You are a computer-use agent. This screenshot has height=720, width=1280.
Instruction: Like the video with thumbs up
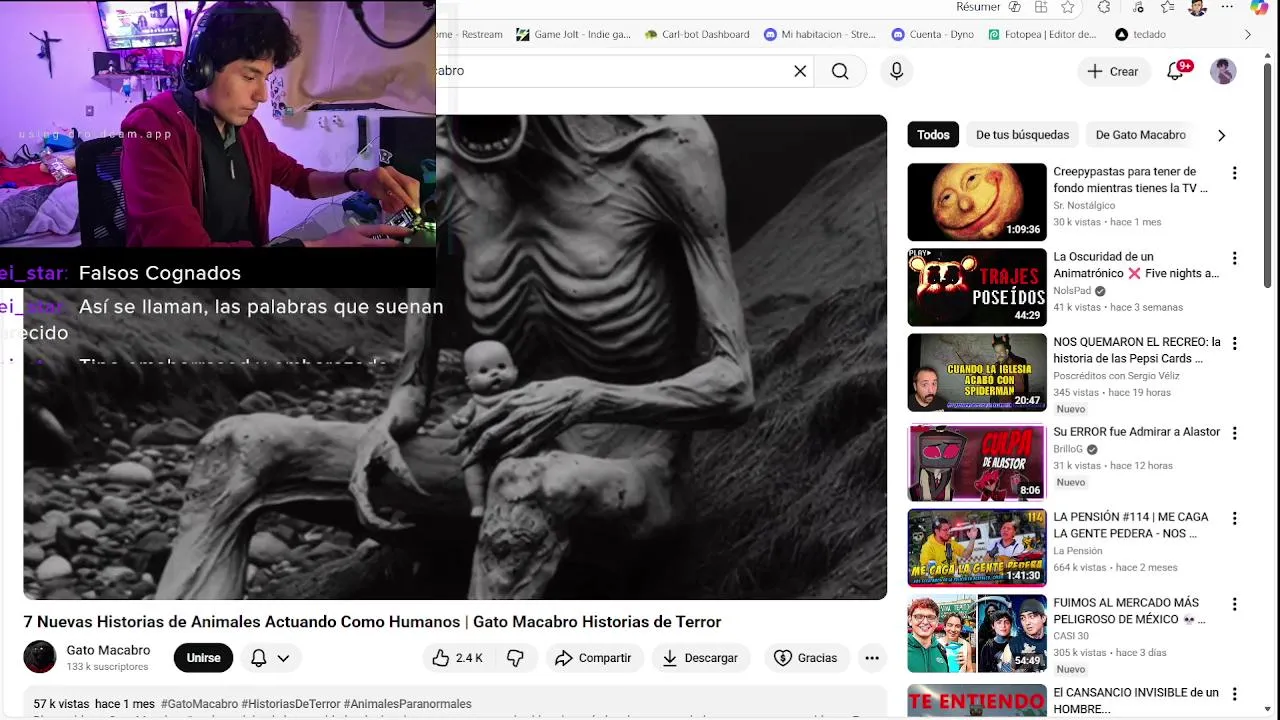(x=458, y=658)
